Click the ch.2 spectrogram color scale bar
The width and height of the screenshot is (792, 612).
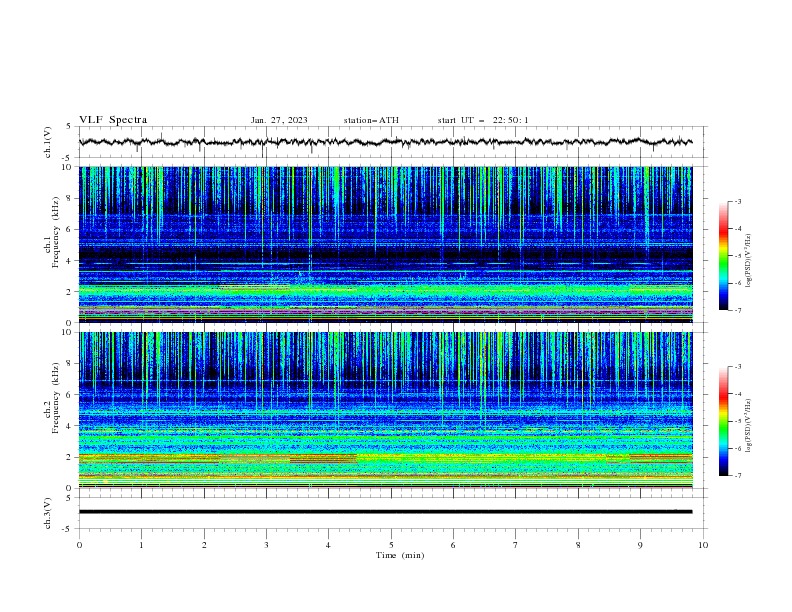(x=723, y=421)
